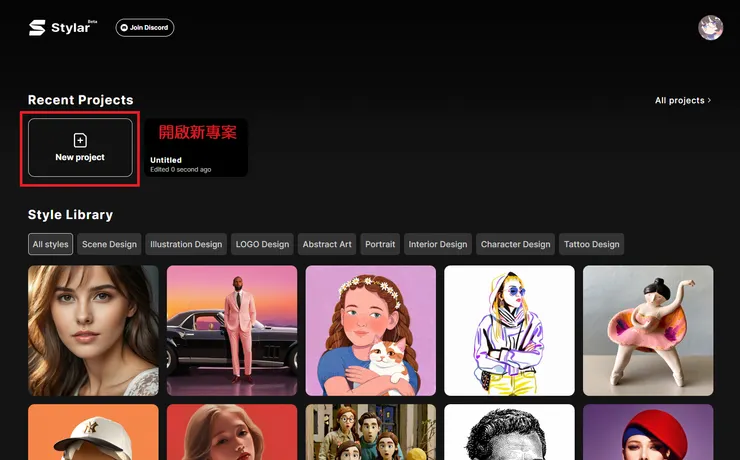740x460 pixels.
Task: Select the All styles filter tab
Action: pyautogui.click(x=50, y=244)
